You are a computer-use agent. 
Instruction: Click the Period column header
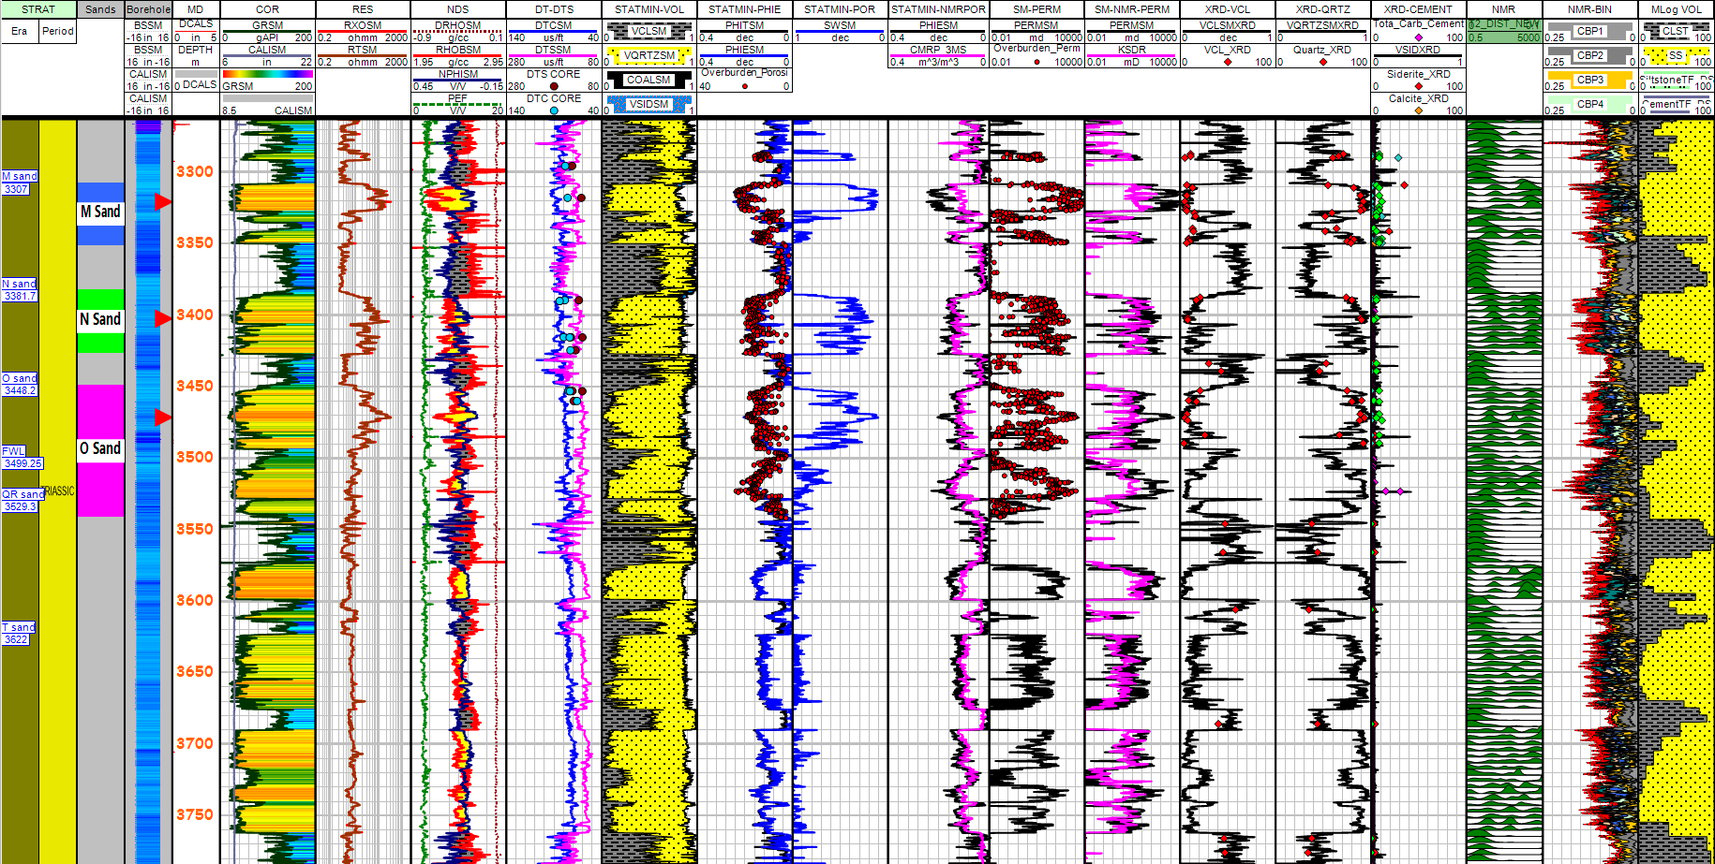pos(58,31)
